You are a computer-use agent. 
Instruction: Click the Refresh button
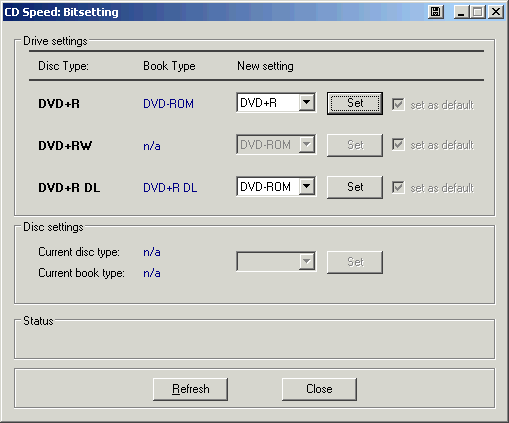click(190, 389)
